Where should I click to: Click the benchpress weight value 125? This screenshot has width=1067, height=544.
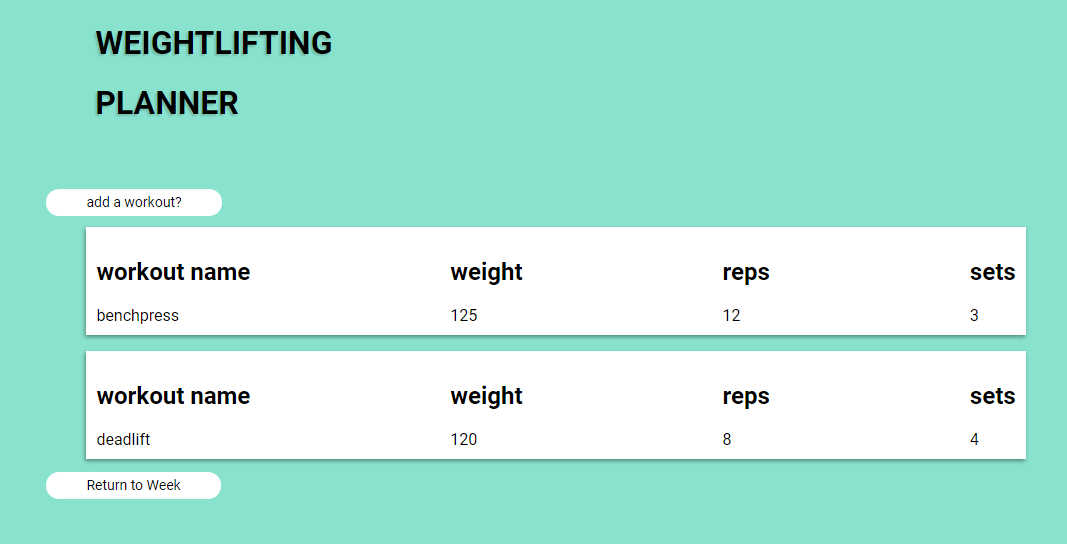[464, 316]
